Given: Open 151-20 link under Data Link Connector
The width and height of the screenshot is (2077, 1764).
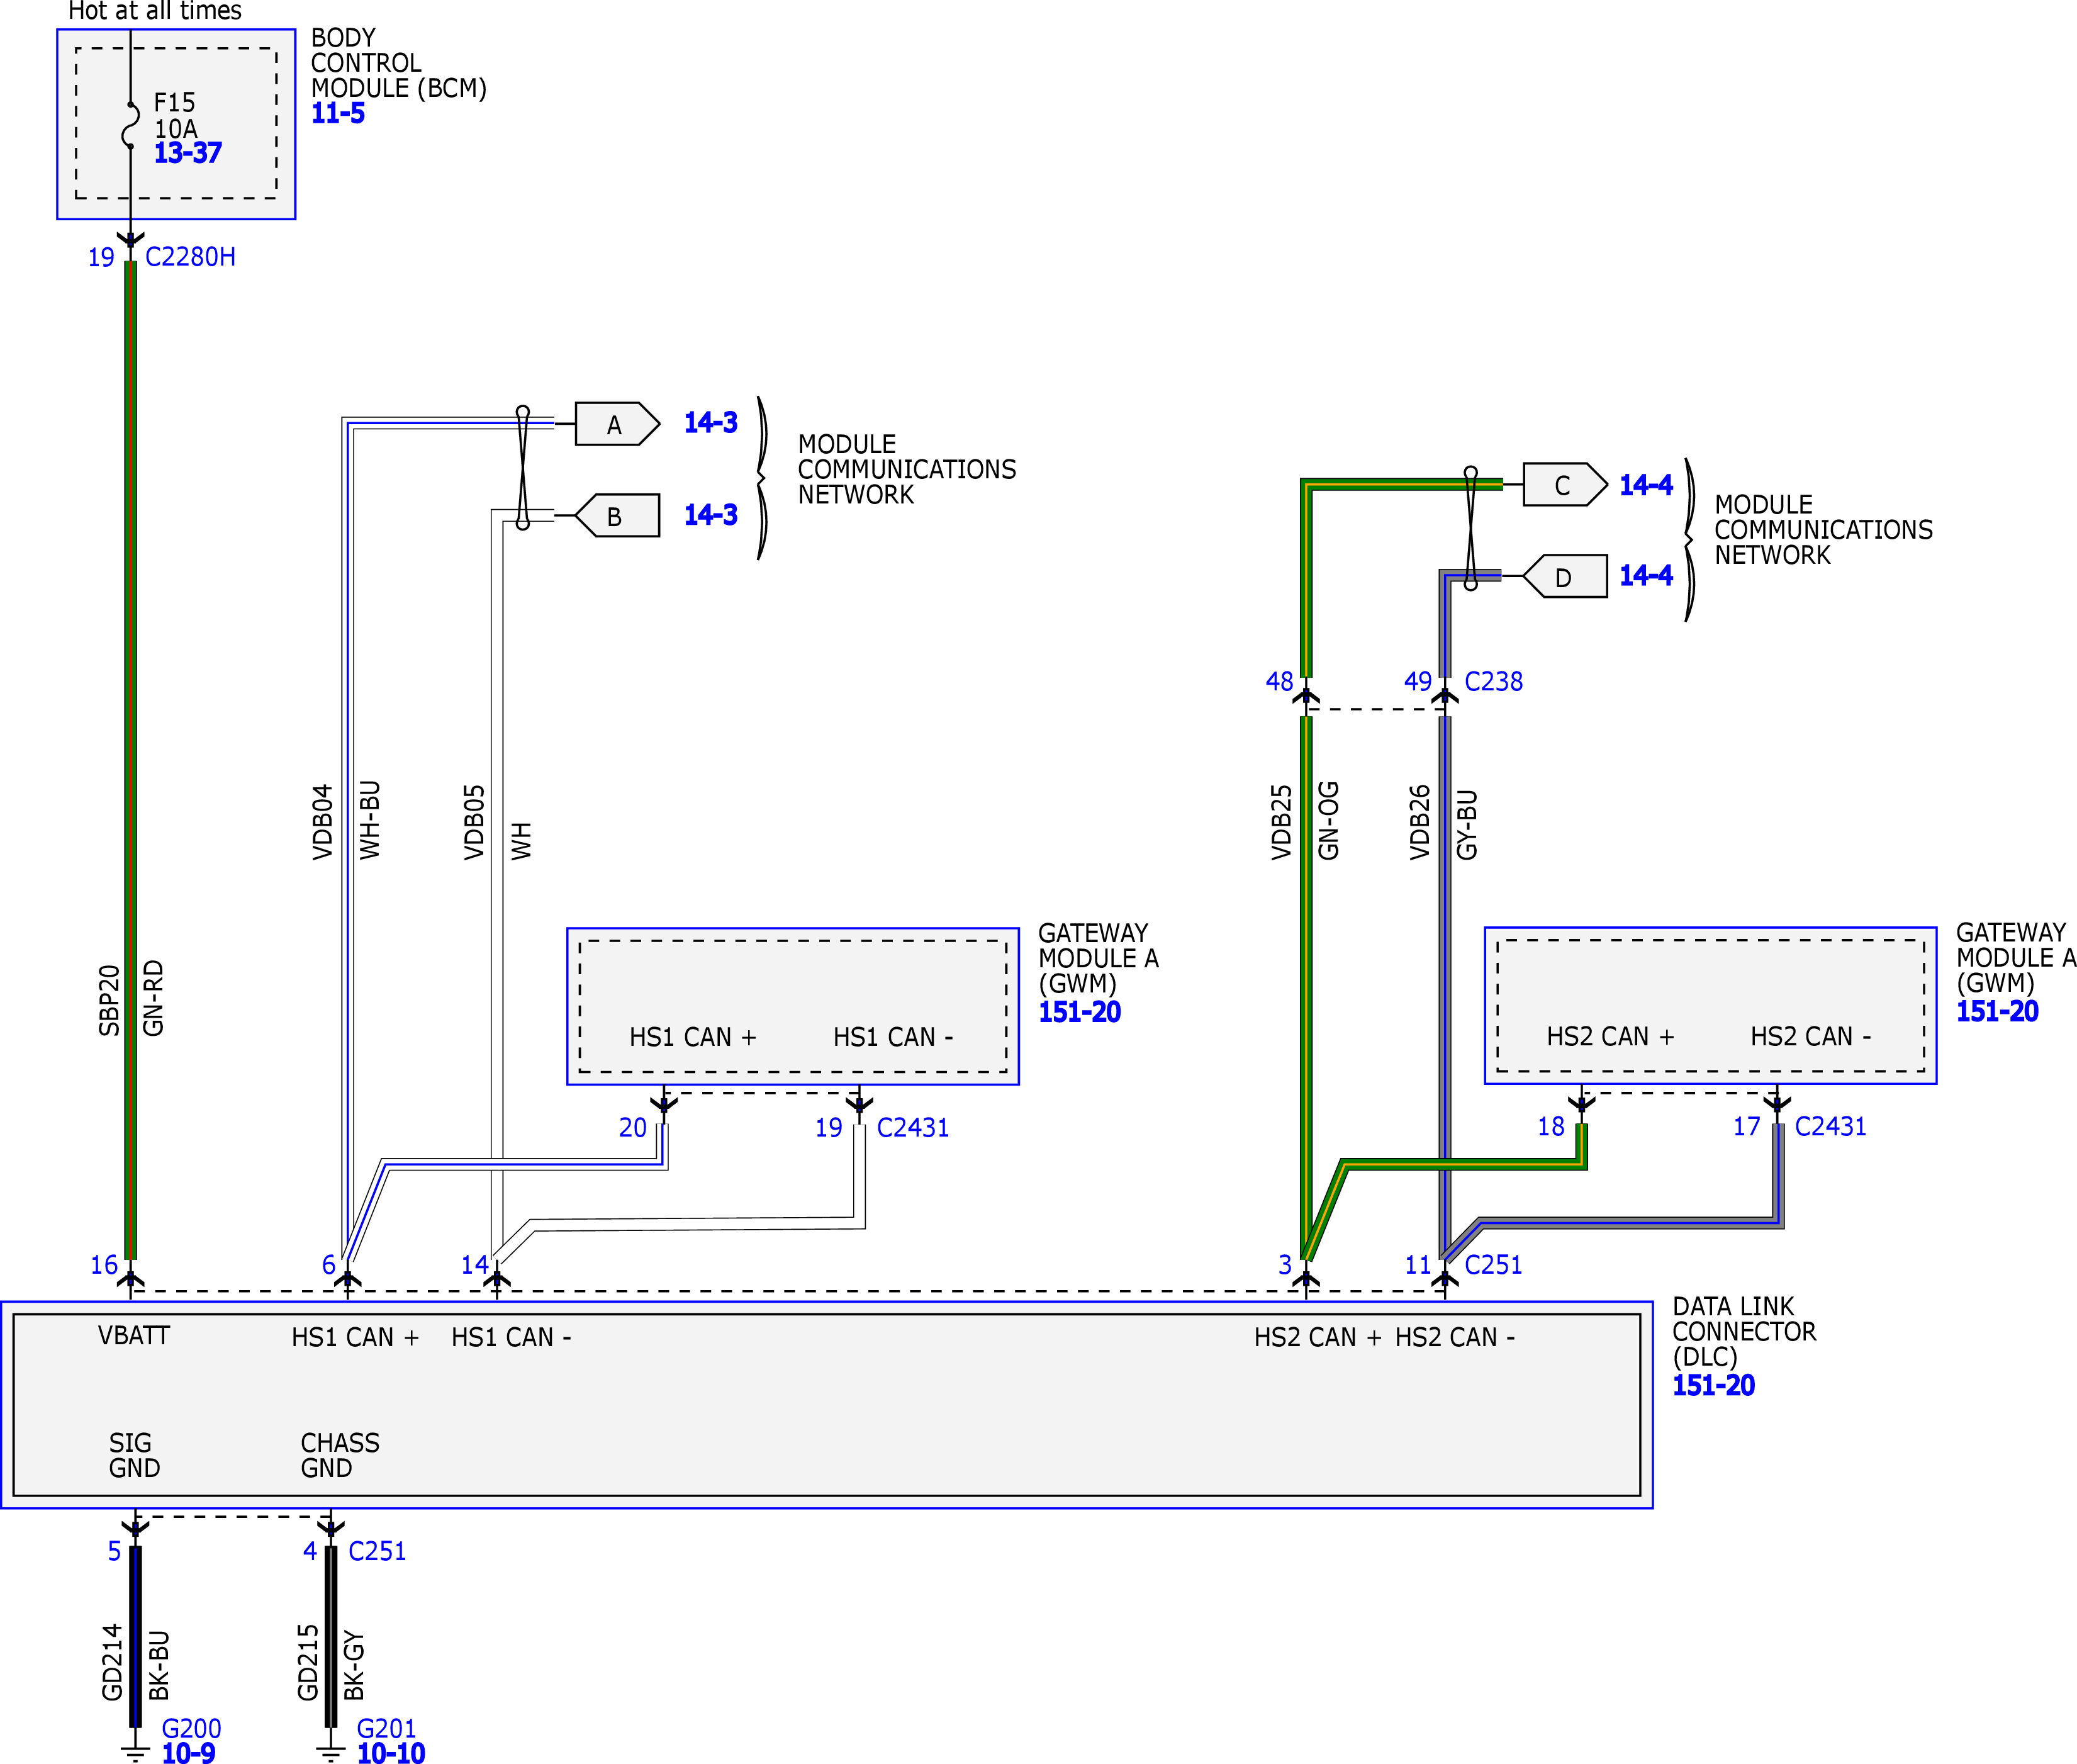Looking at the screenshot, I should 1713,1386.
